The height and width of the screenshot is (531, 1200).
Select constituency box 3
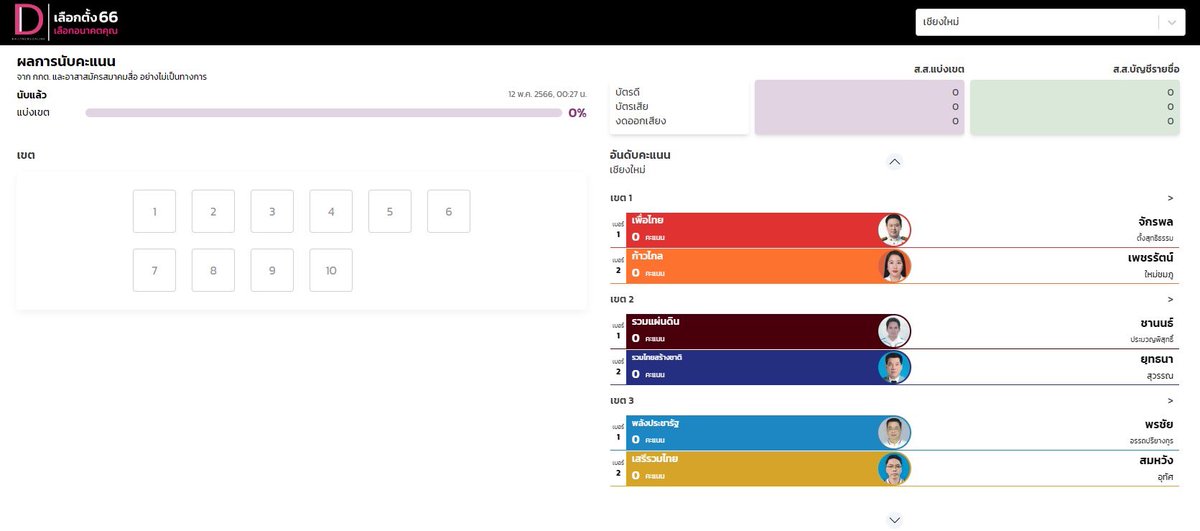coord(272,212)
